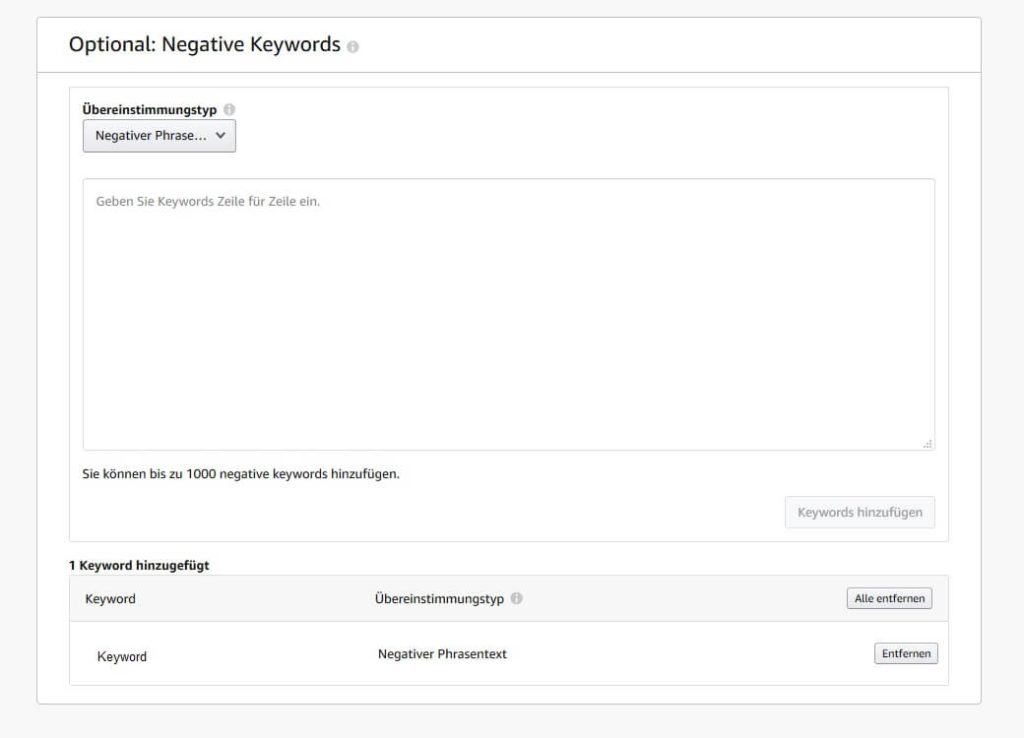Click Entfernen for the Keyword row
The width and height of the screenshot is (1024, 738).
pos(906,654)
